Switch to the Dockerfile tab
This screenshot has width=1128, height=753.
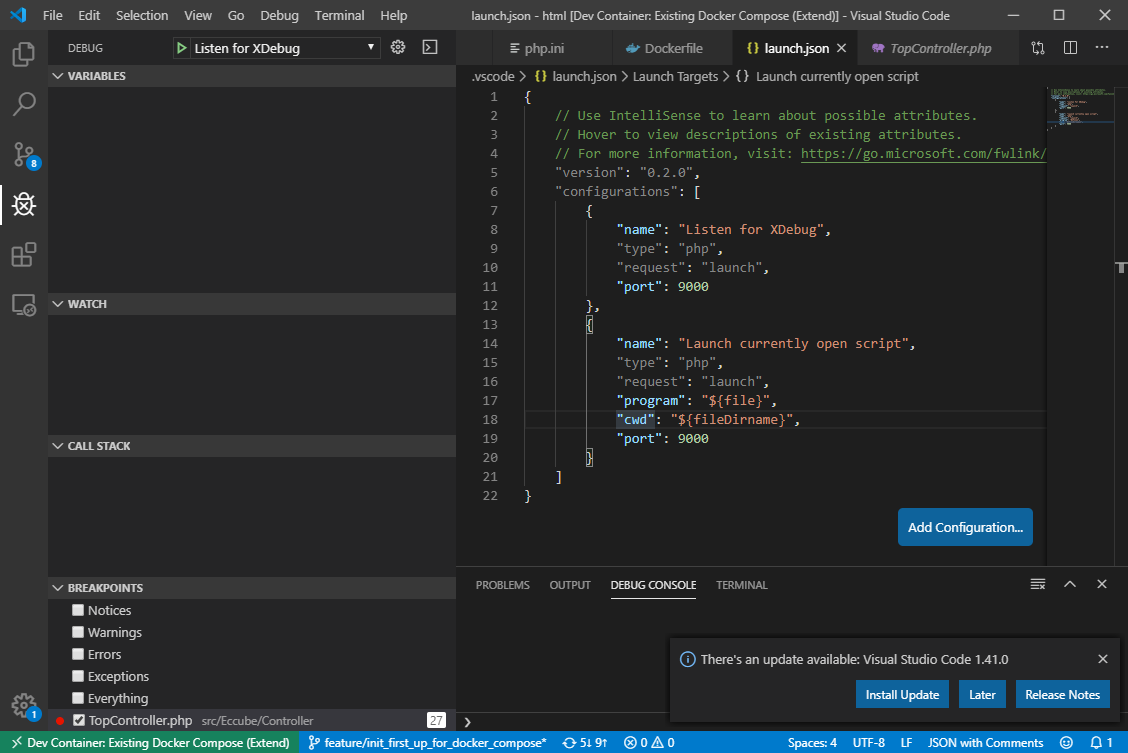673,48
